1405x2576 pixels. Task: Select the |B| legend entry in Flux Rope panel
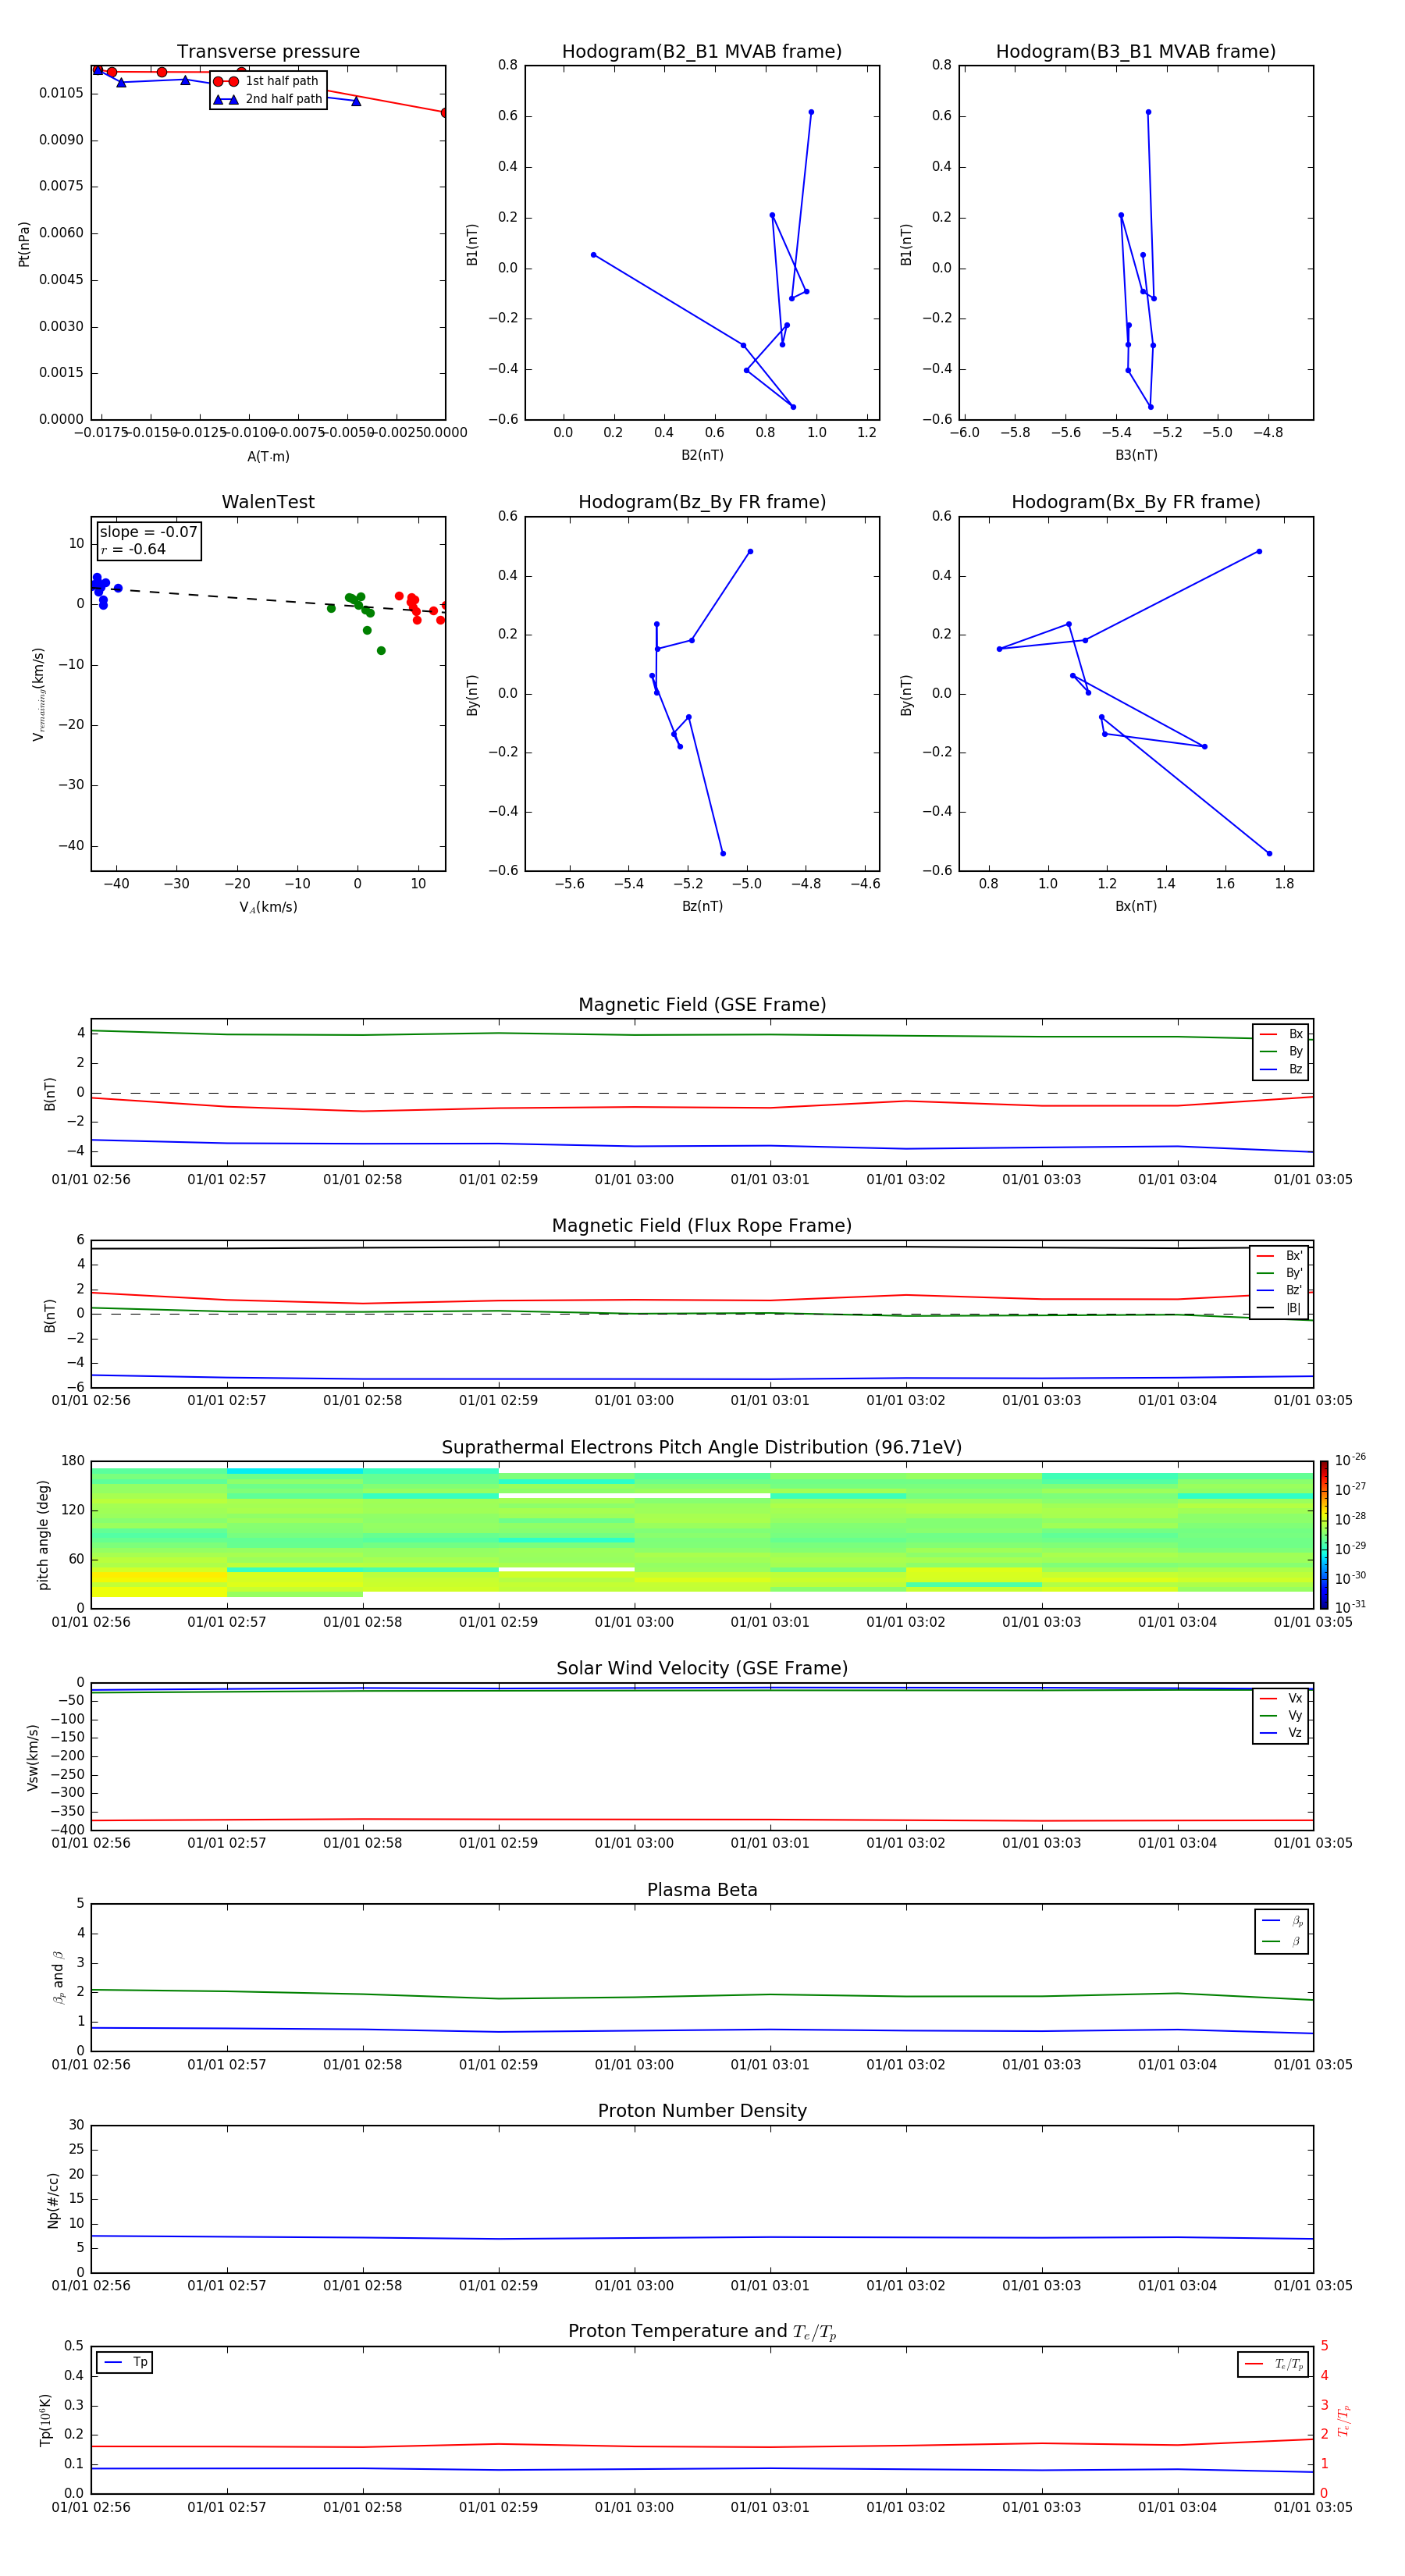point(1279,1308)
